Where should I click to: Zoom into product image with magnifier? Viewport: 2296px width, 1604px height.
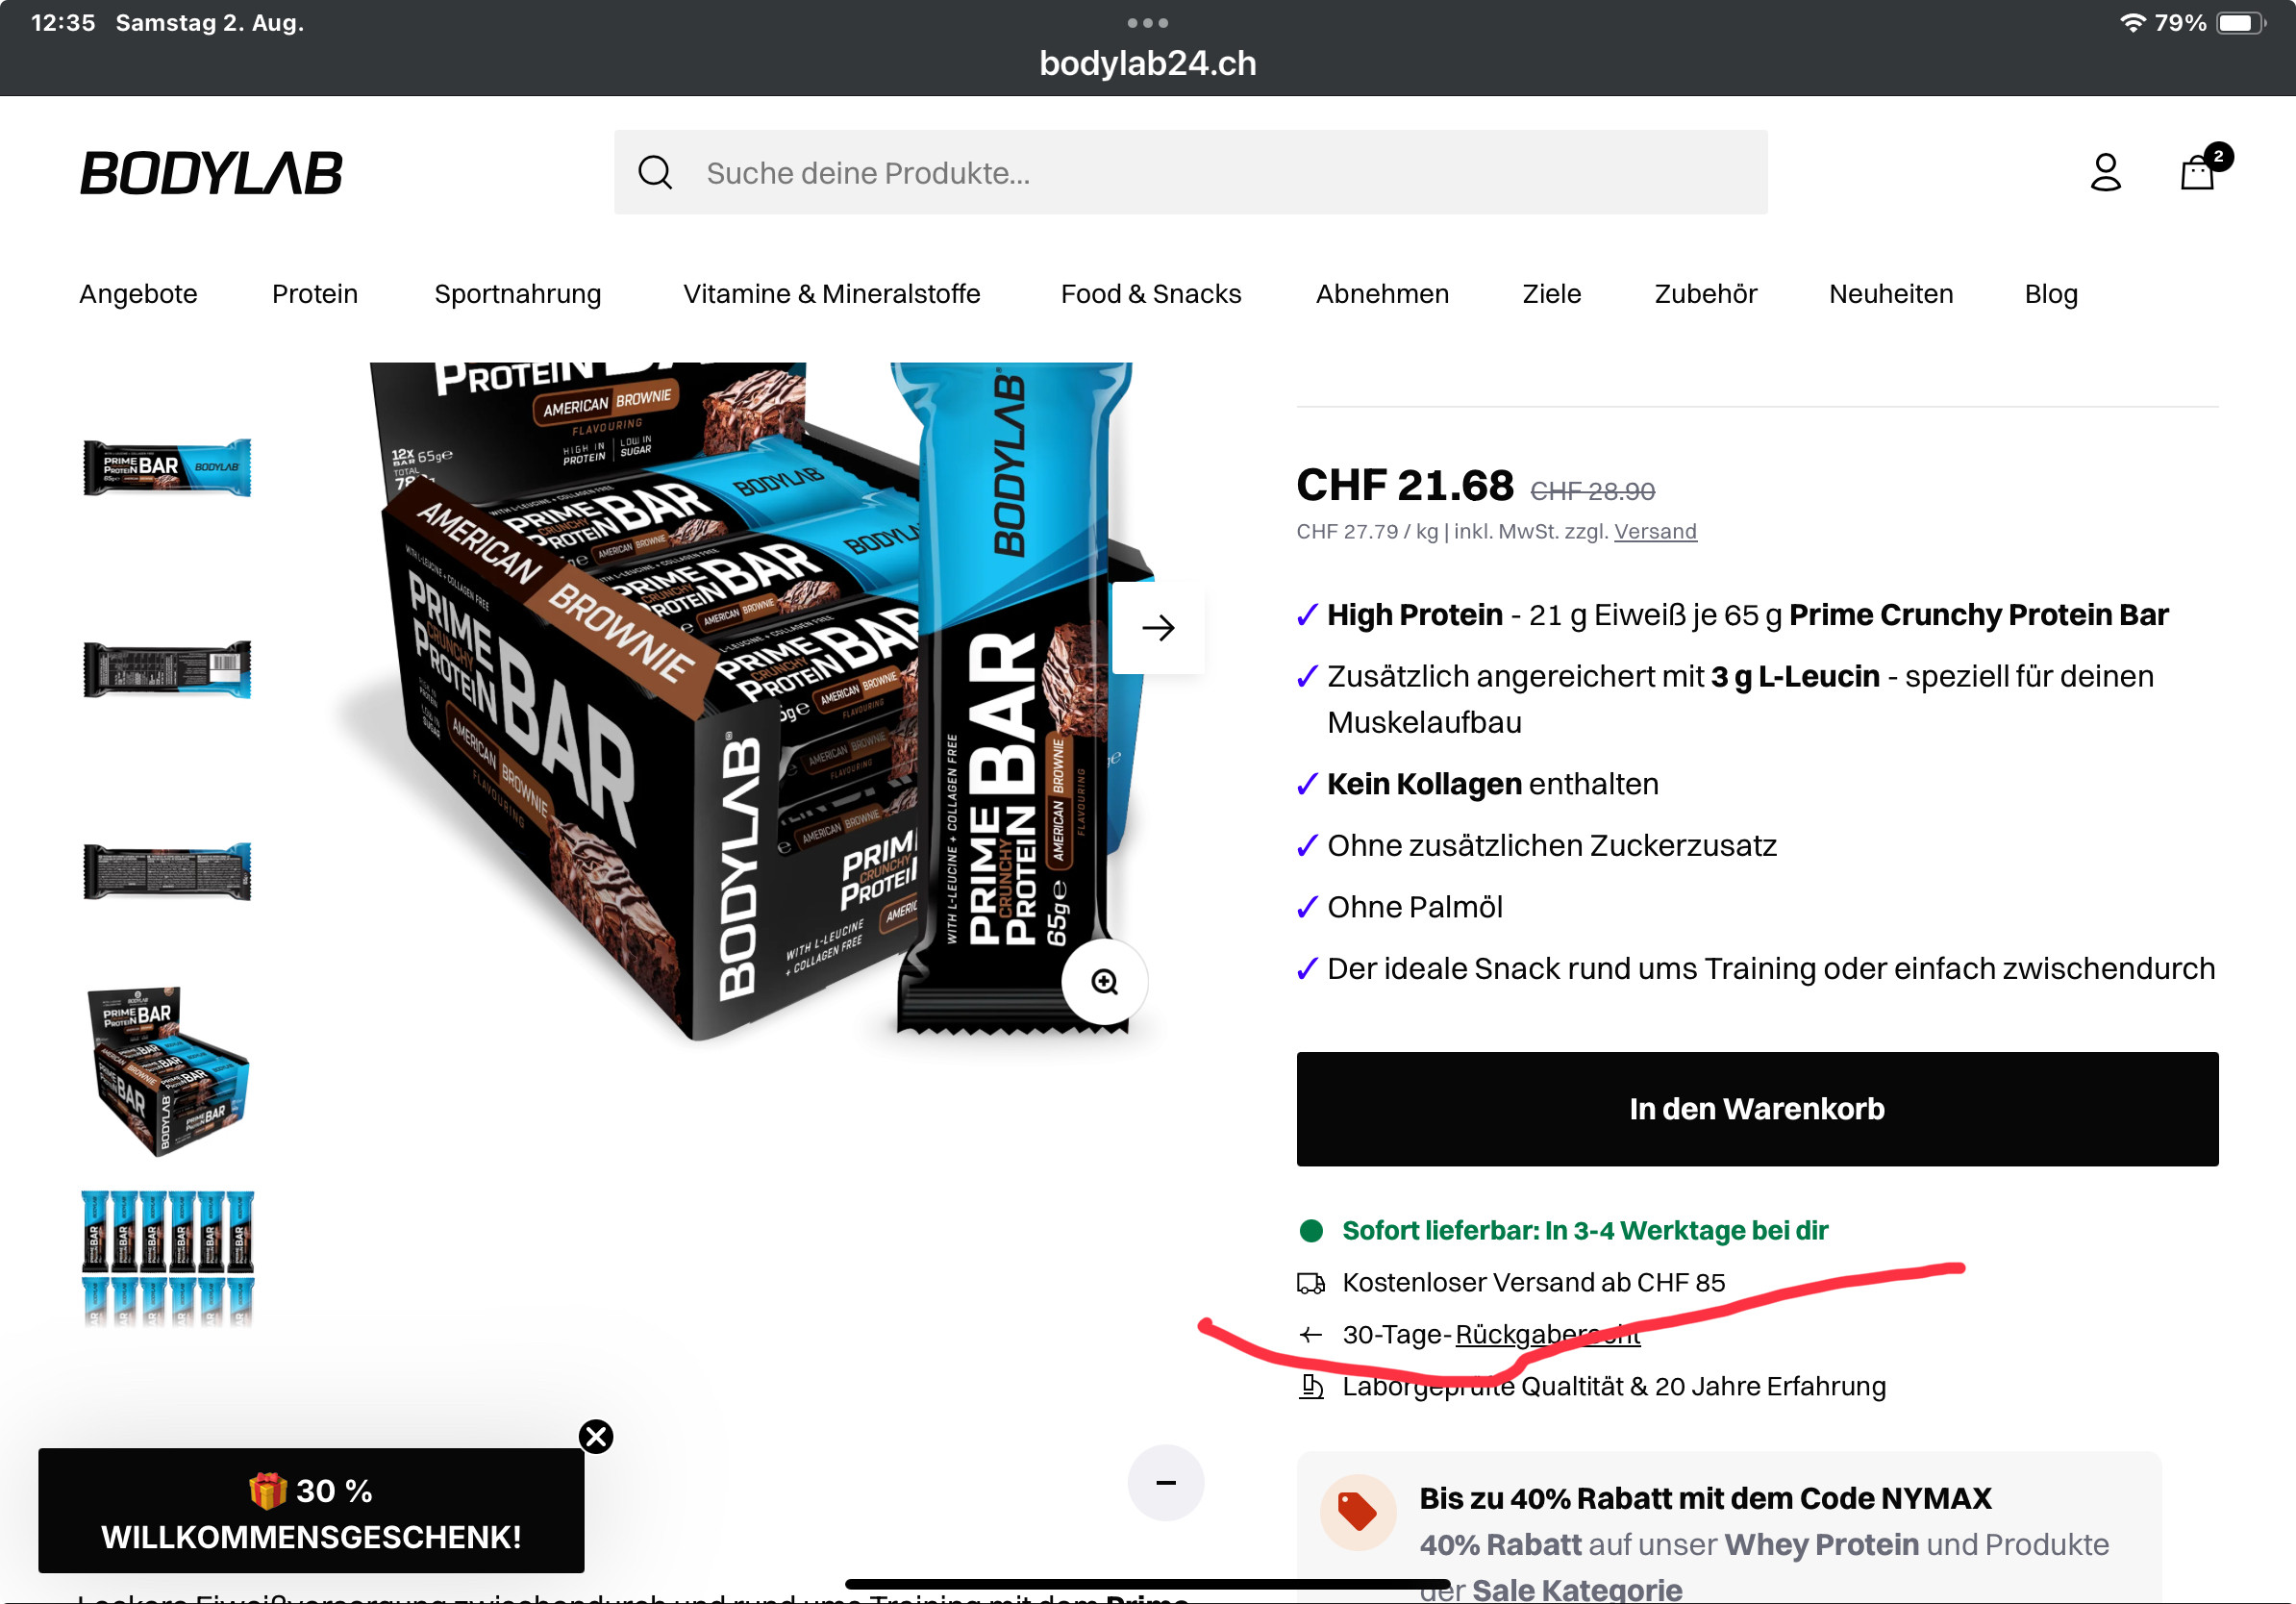(x=1104, y=981)
